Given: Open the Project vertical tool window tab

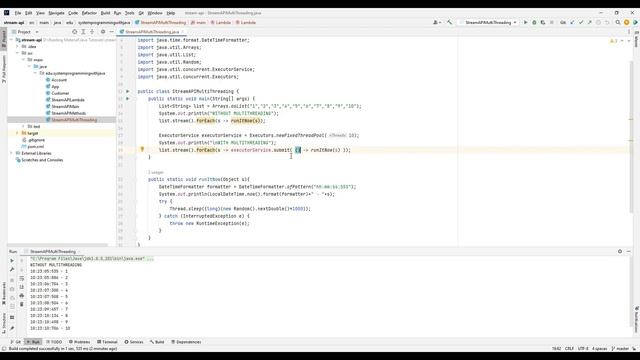Looking at the screenshot, I should (4, 39).
